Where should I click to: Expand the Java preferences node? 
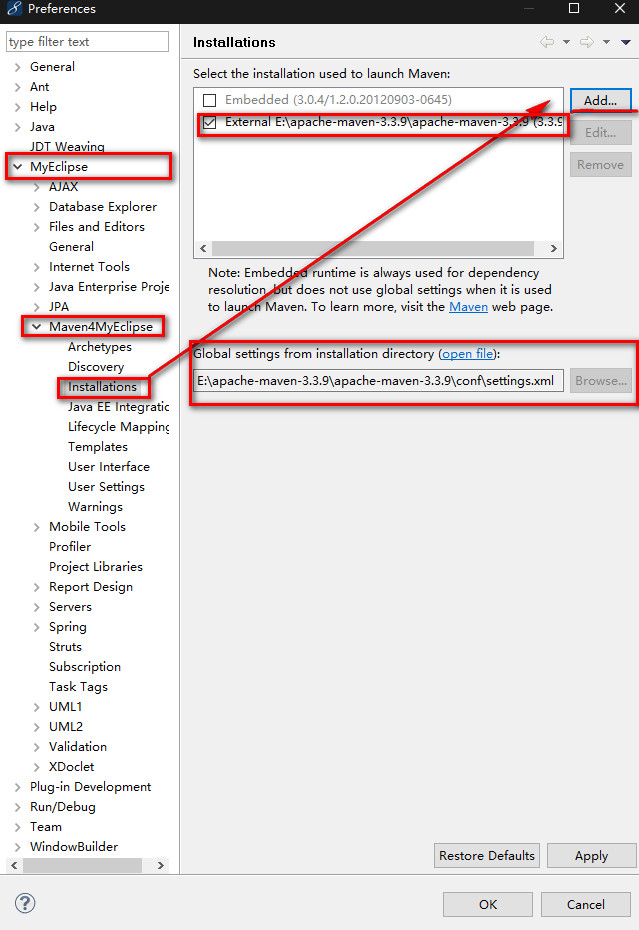(x=17, y=127)
